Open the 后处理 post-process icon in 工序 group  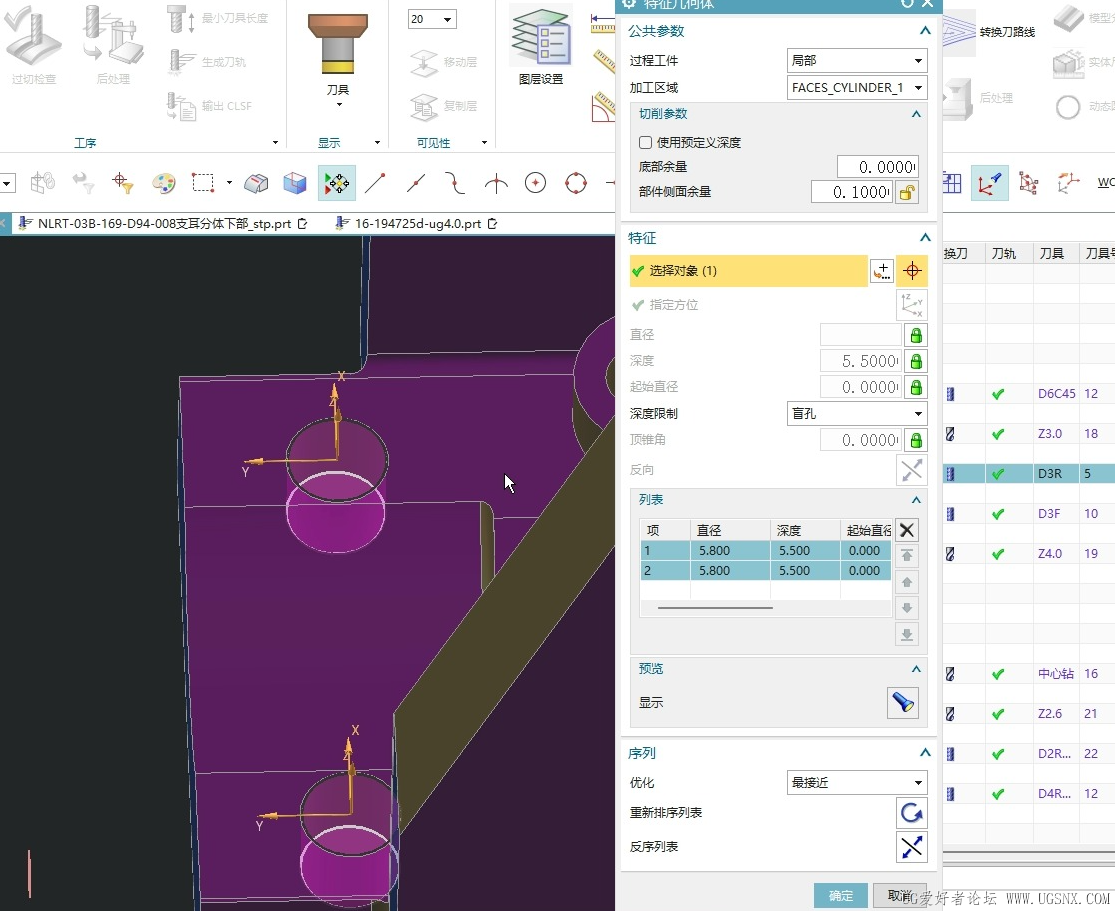pyautogui.click(x=112, y=36)
